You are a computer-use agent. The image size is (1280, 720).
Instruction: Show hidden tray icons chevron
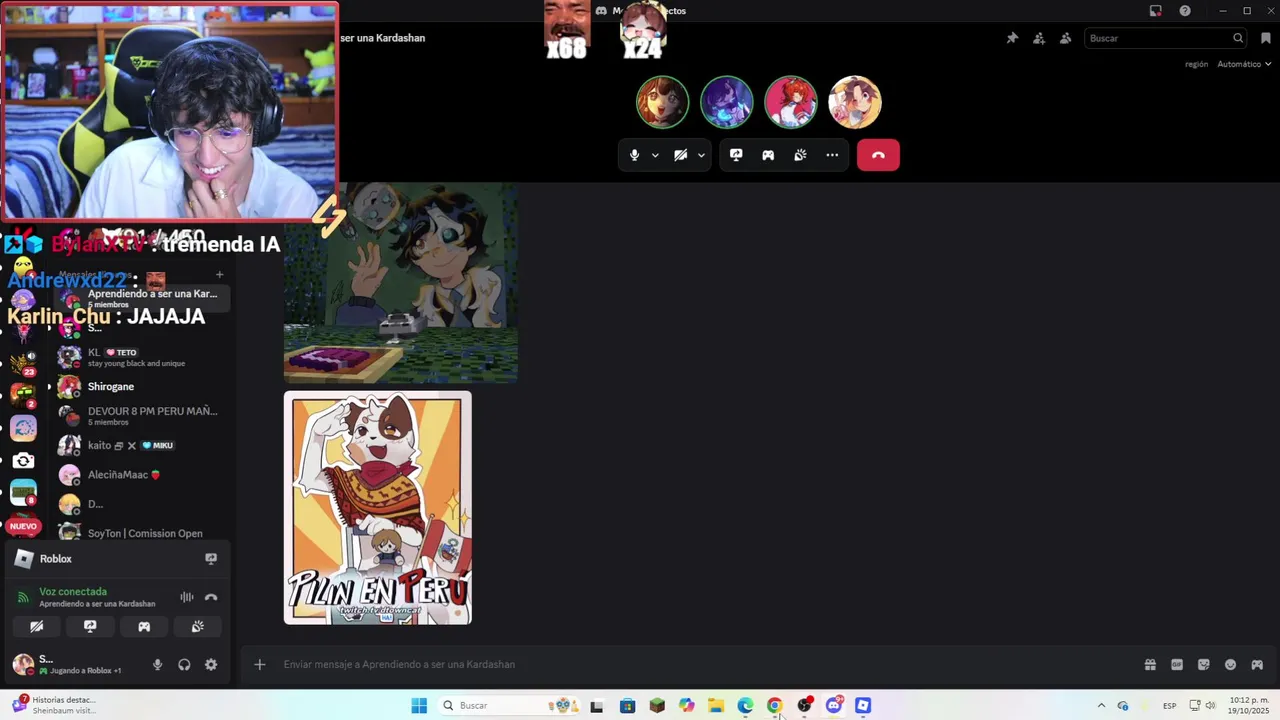1101,706
